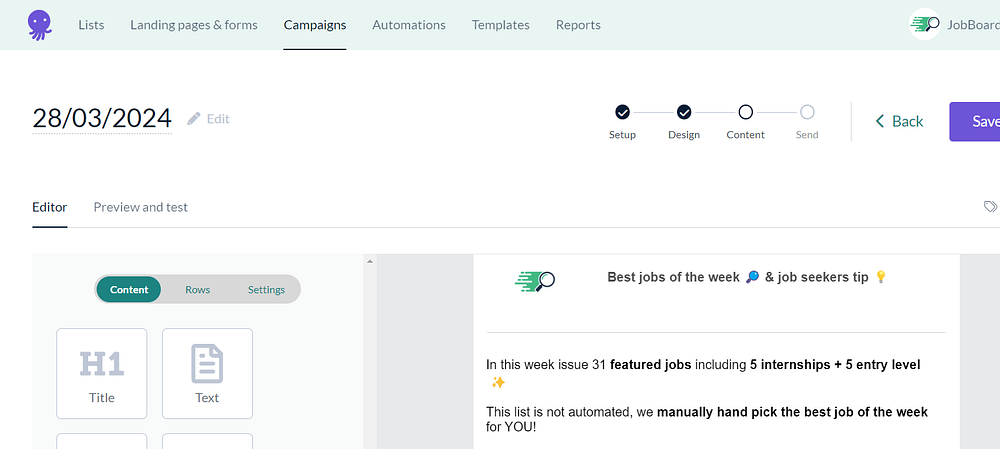
Task: Open the Campaigns menu
Action: 315,25
